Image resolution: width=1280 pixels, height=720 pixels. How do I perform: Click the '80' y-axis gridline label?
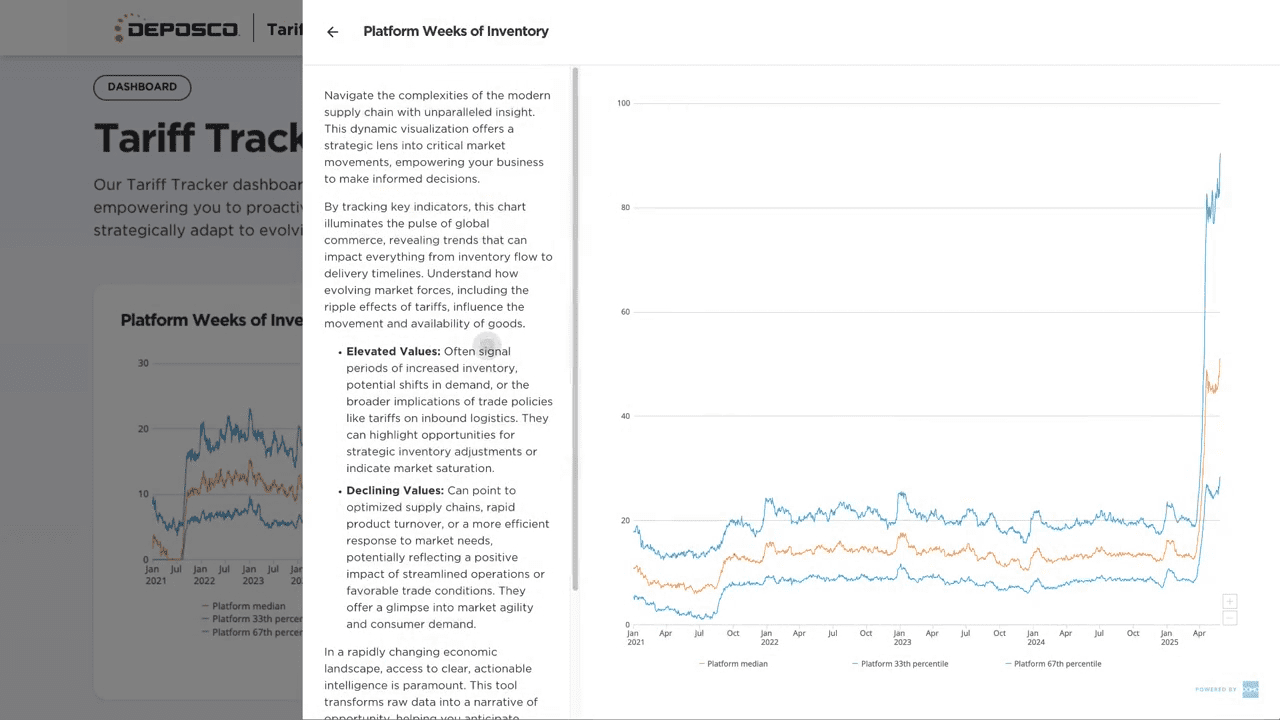click(x=625, y=208)
